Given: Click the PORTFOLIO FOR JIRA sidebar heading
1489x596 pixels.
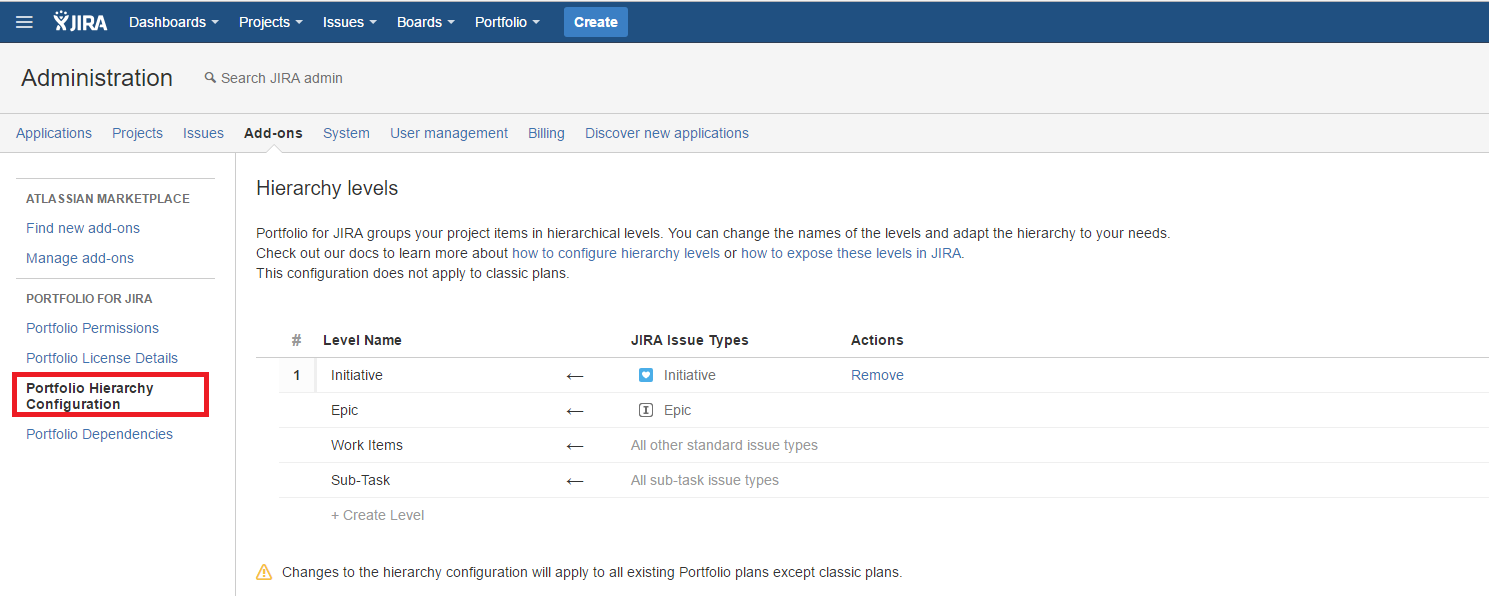Looking at the screenshot, I should click(x=89, y=298).
